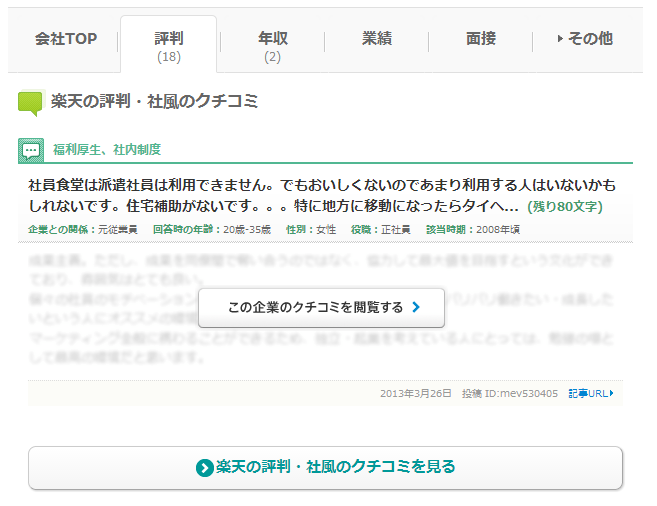Click 該当時期:2008年頃 detail
This screenshot has height=506, width=657.
click(473, 230)
